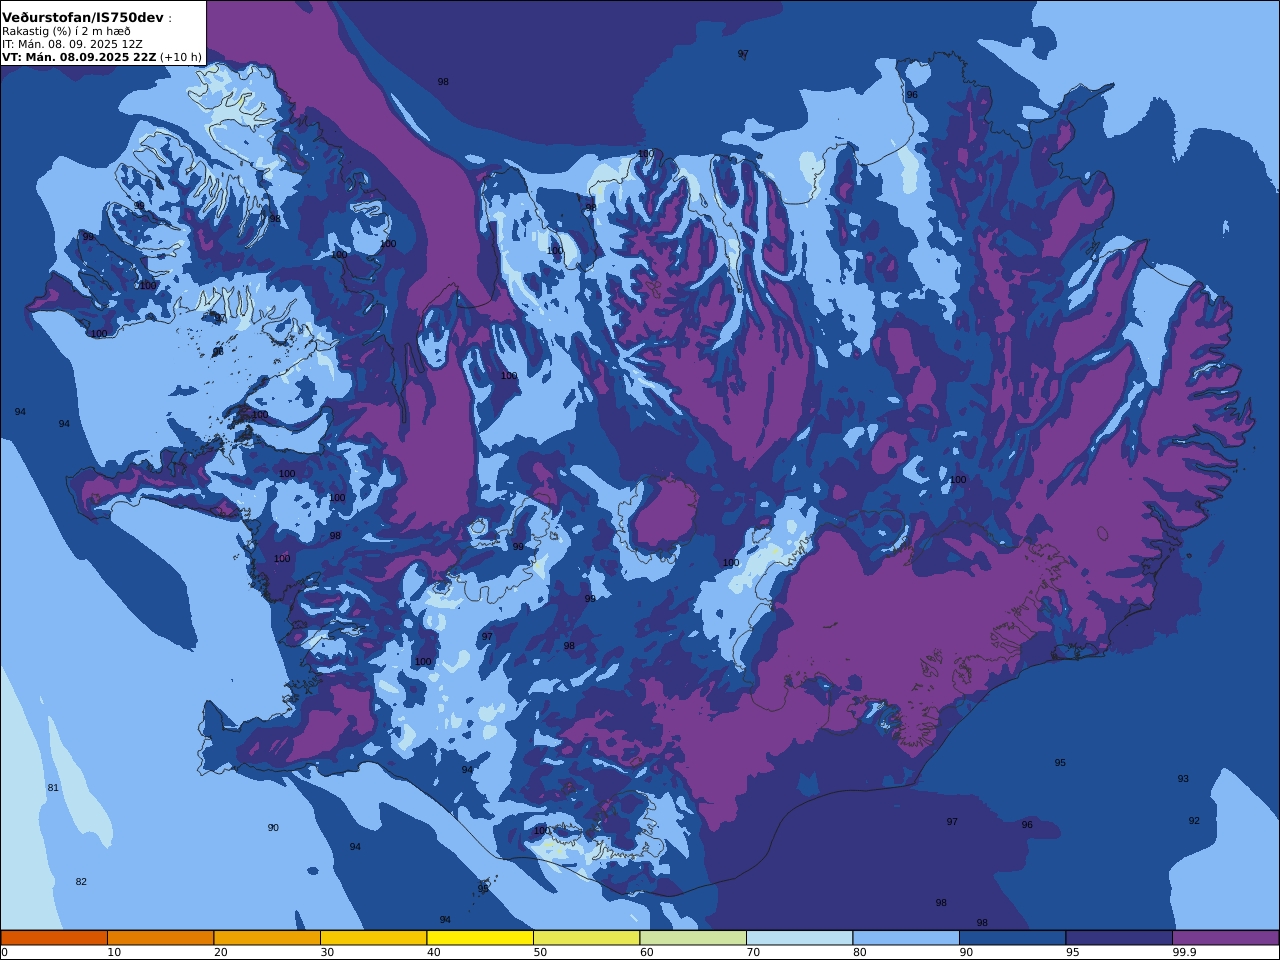1280x960 pixels.
Task: Select the yellow-green 50–60 legend swatch
Action: (x=586, y=938)
